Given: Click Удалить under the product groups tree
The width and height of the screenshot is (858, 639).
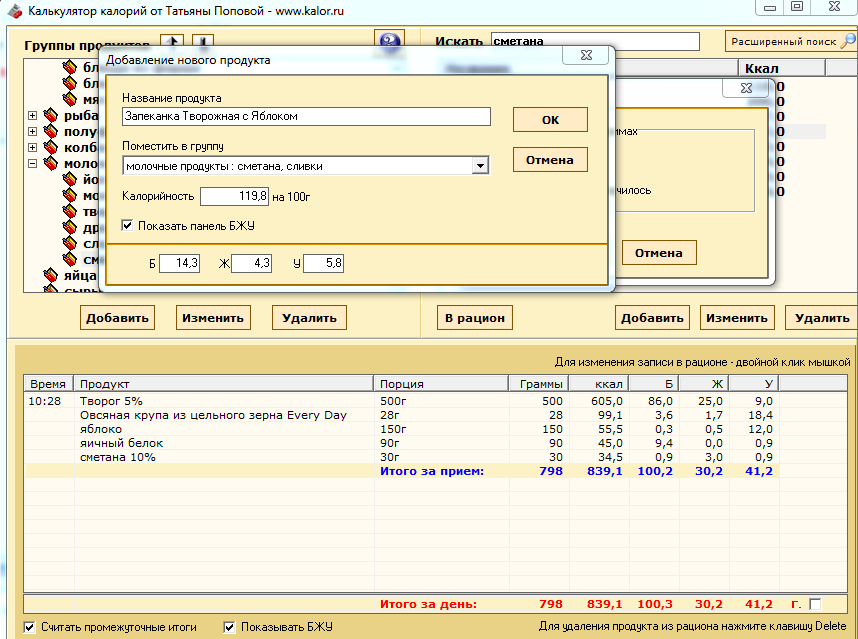Looking at the screenshot, I should [x=309, y=318].
